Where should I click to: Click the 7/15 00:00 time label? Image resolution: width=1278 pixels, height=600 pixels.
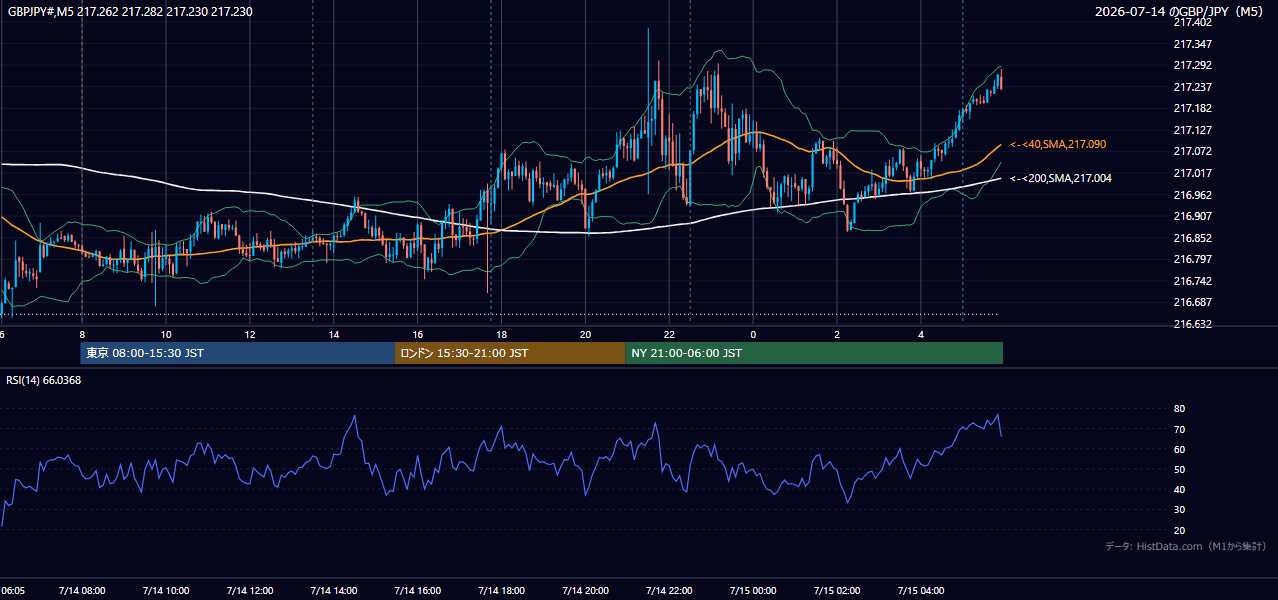753,590
